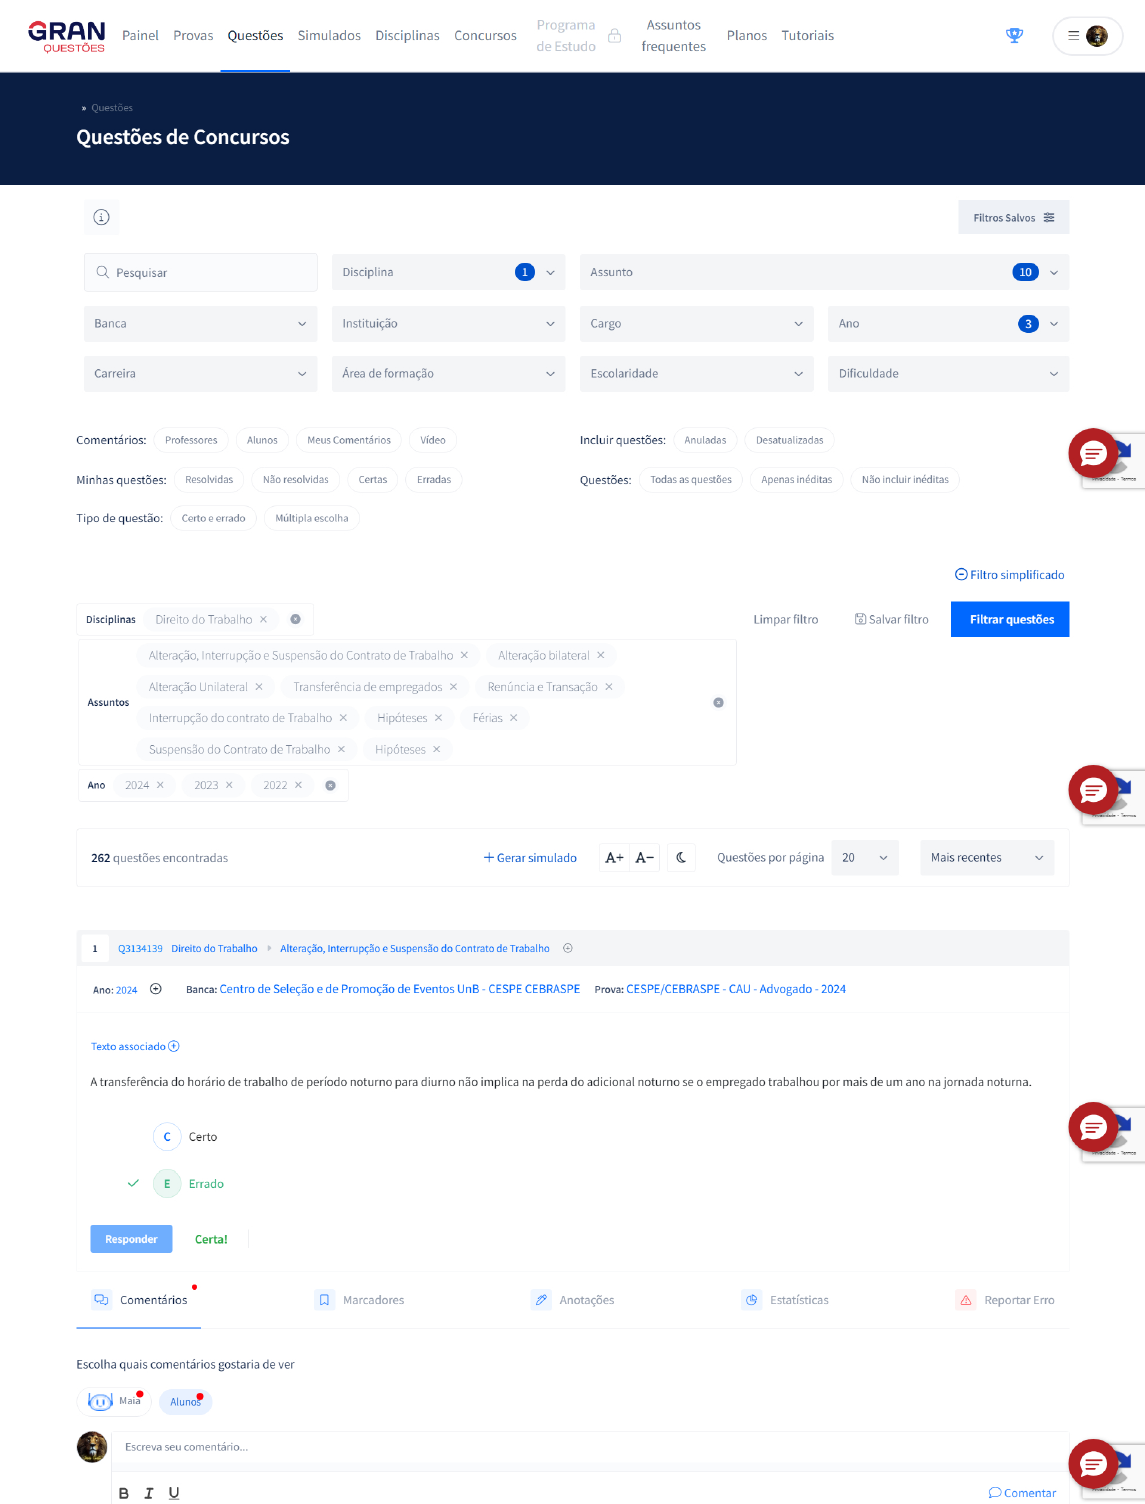Expand the Dificuldade dropdown
Screen dimensions: 1145x1504
(x=947, y=374)
